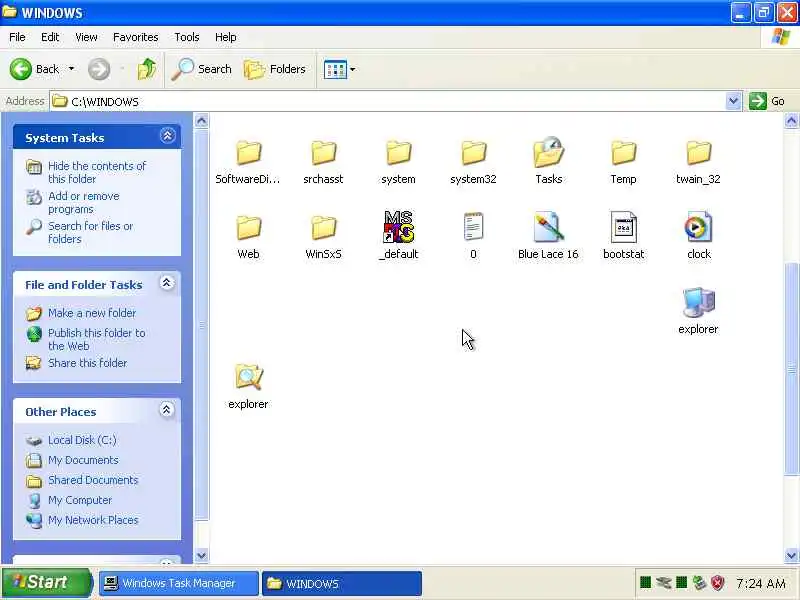800x600 pixels.
Task: Click file list scrollbar up arrow
Action: (791, 121)
